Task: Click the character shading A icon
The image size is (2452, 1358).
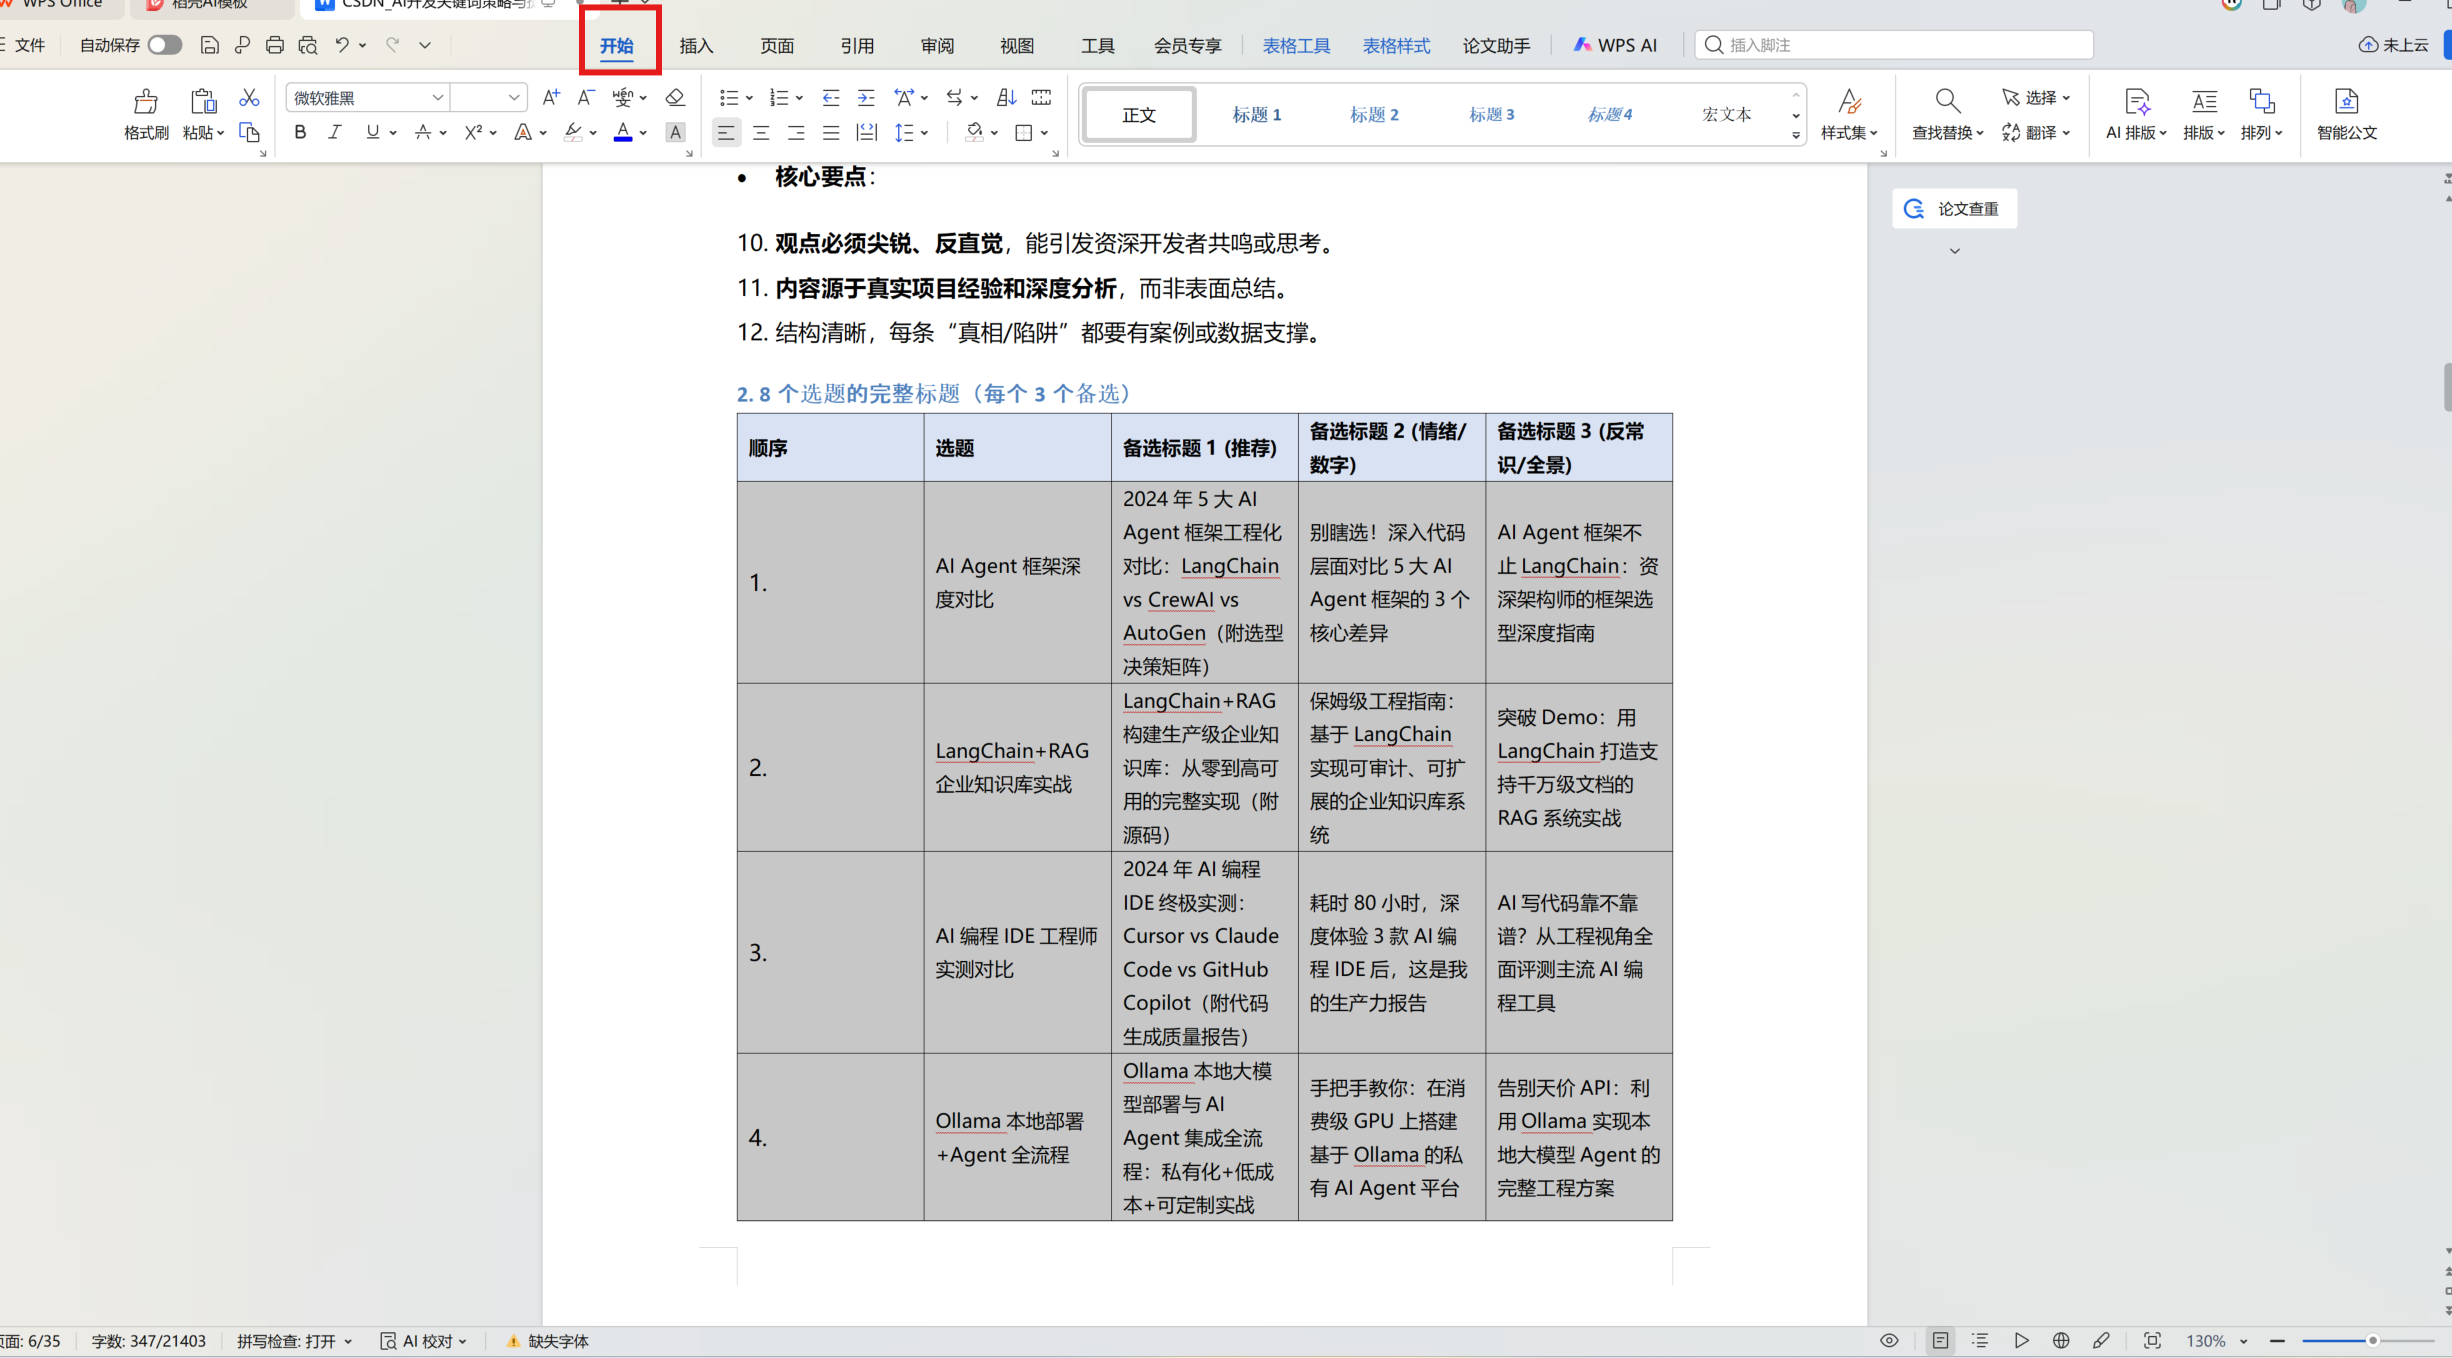Action: point(676,132)
